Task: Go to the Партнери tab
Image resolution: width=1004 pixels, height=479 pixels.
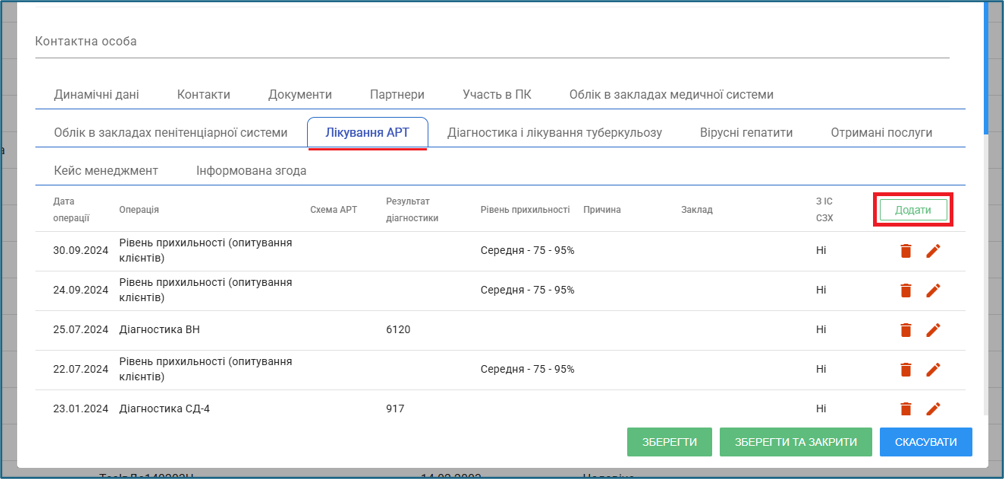Action: 397,95
